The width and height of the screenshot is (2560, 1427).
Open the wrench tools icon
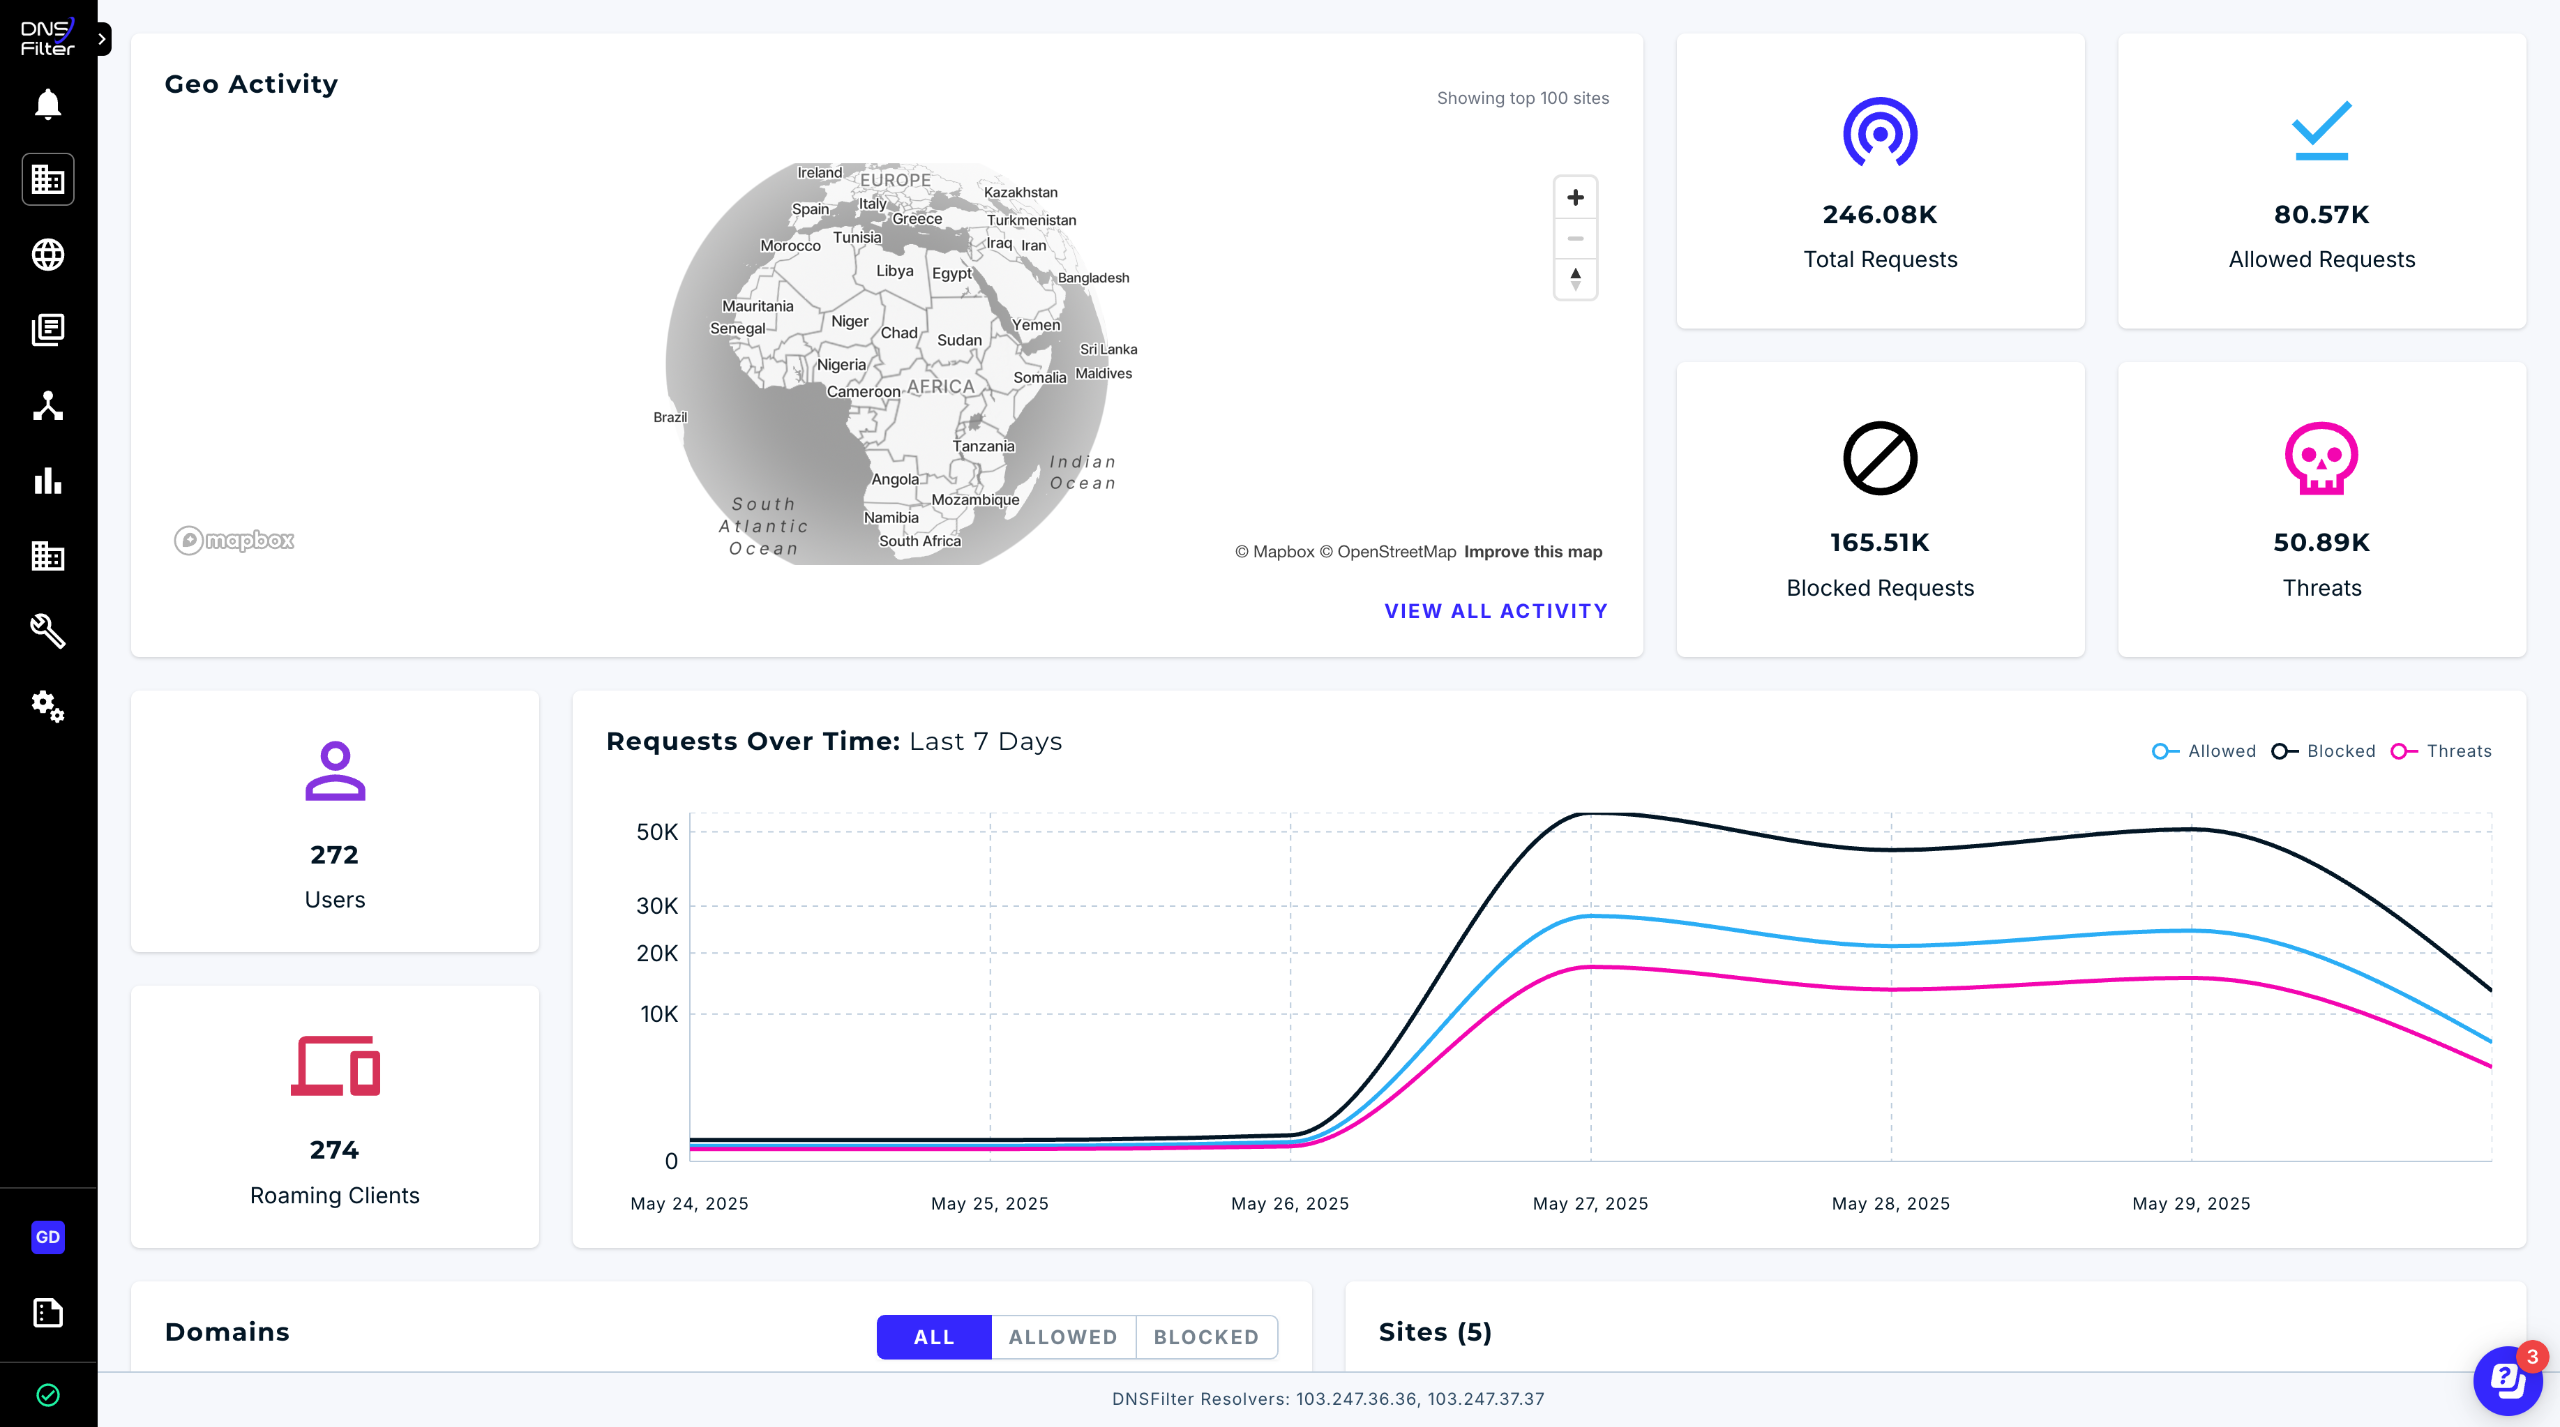pos(48,631)
